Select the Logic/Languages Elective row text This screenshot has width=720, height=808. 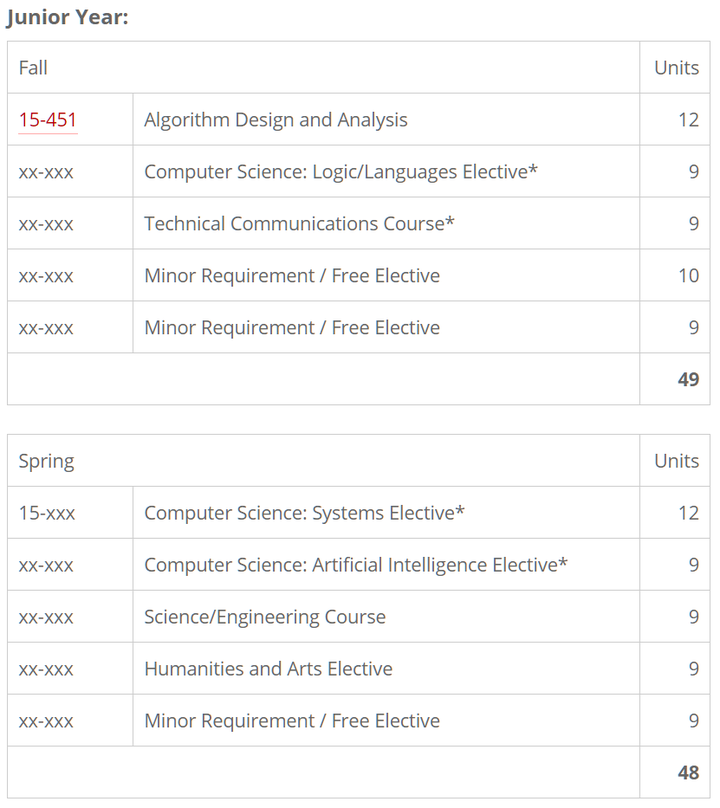tap(341, 172)
